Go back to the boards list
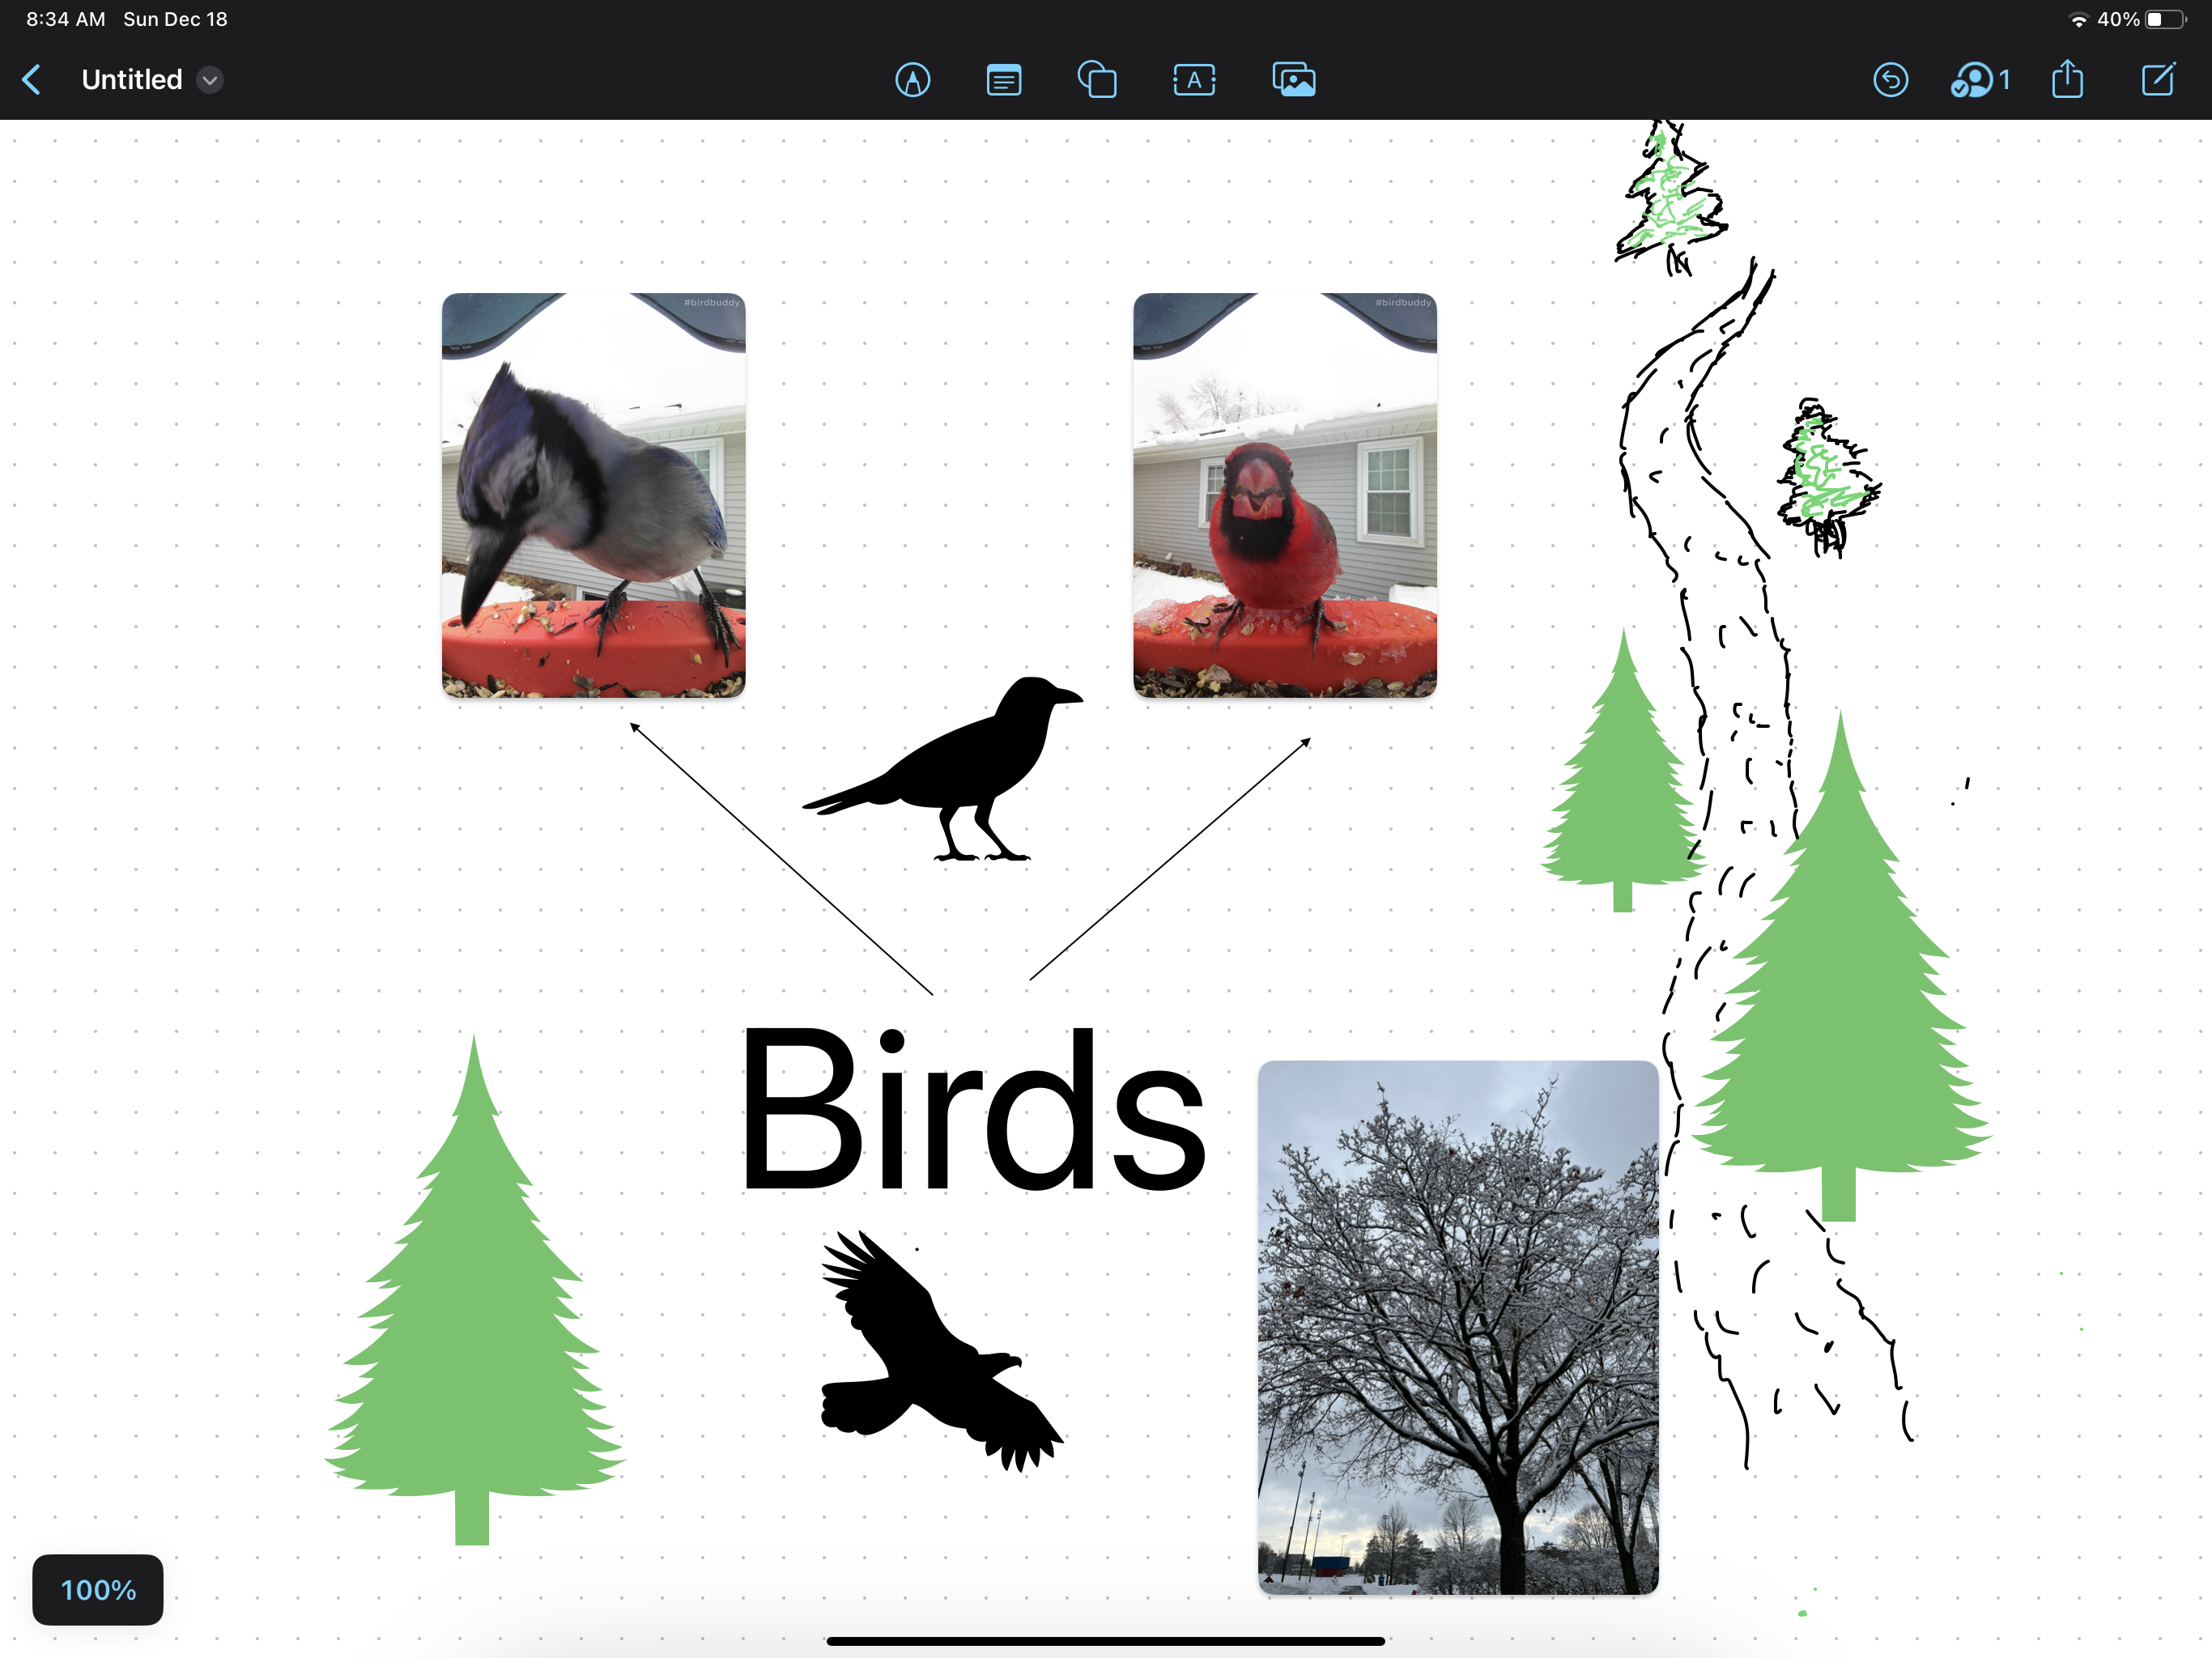 32,80
